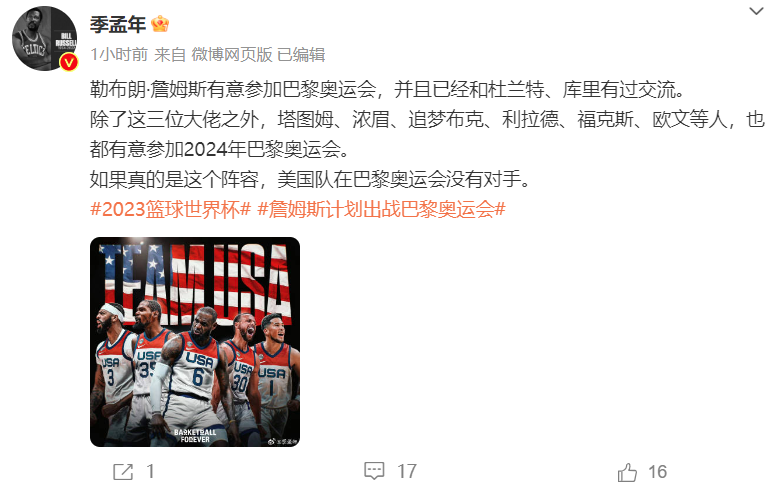Click the 1小时前 timestamp

[119, 54]
